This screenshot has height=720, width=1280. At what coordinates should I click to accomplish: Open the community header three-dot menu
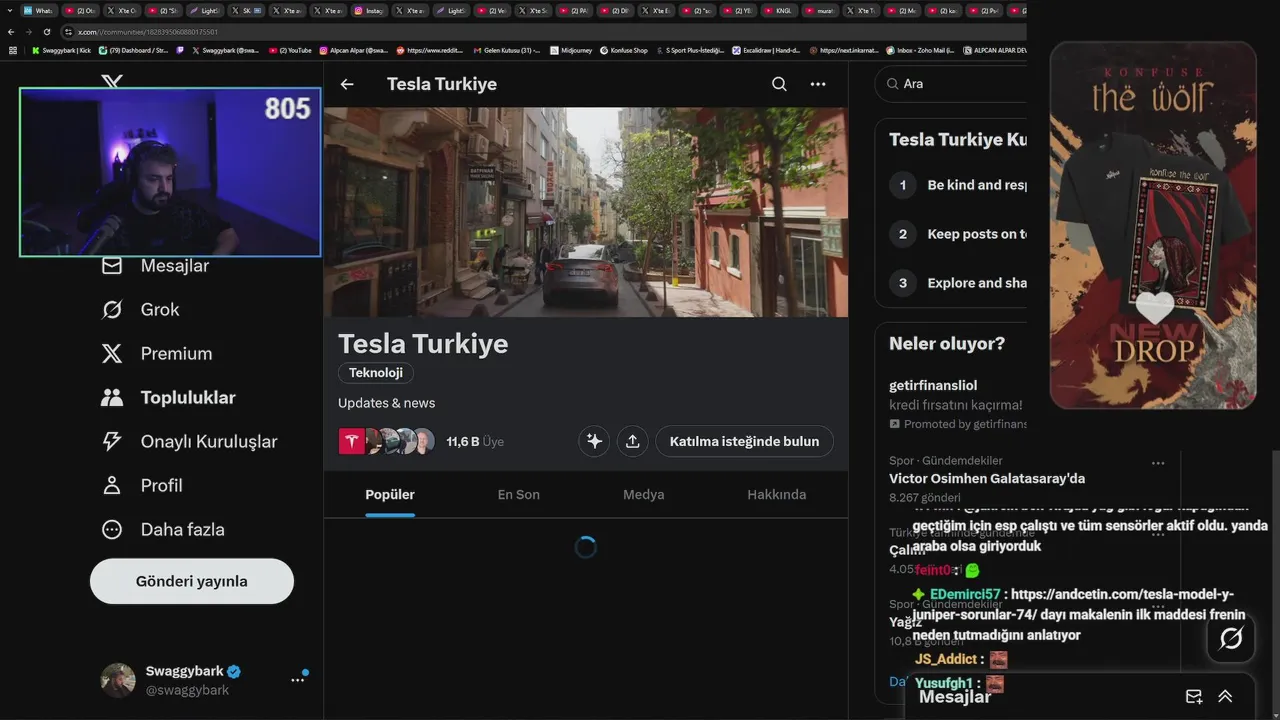coord(818,84)
